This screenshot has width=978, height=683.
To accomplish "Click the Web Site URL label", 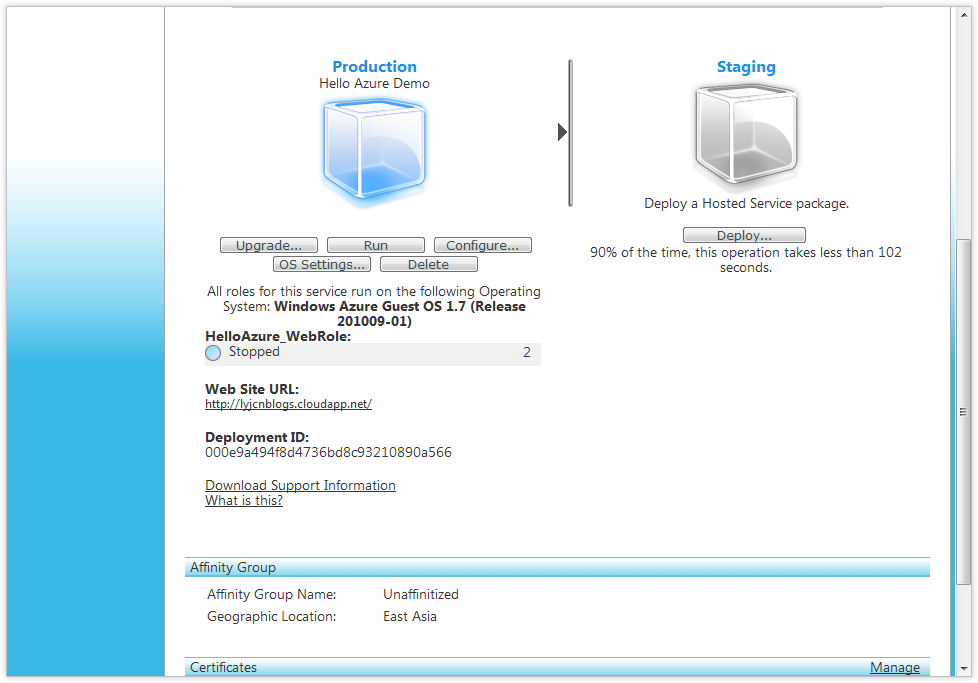I will (252, 389).
